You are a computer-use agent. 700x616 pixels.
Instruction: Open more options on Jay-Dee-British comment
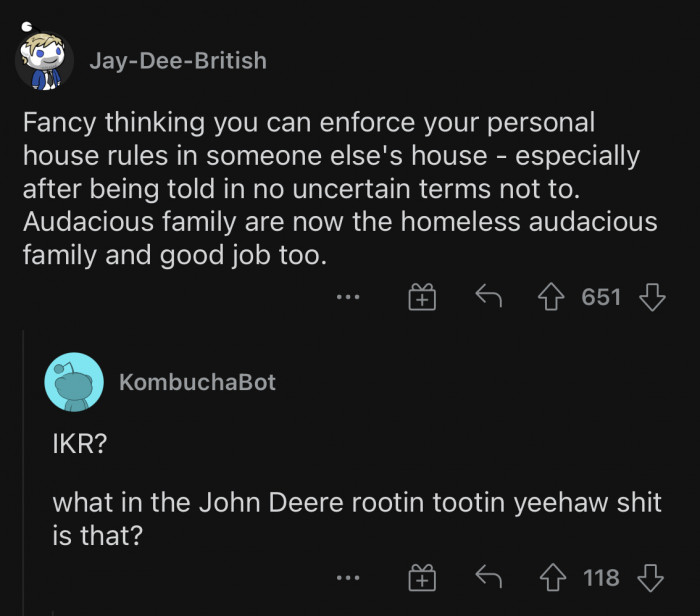[347, 297]
